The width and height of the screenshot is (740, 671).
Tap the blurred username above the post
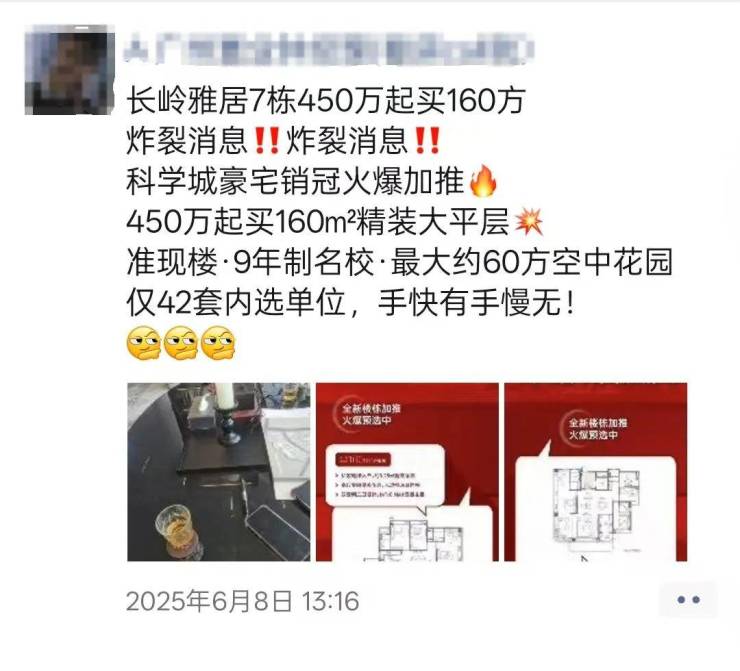click(x=329, y=50)
